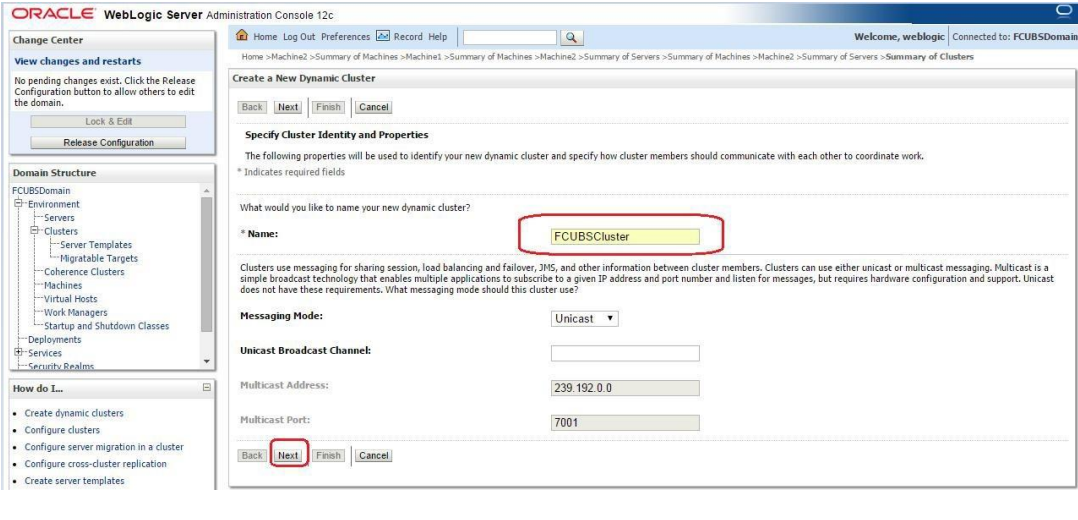Click the Unicast Broadcast Channel field

625,354
